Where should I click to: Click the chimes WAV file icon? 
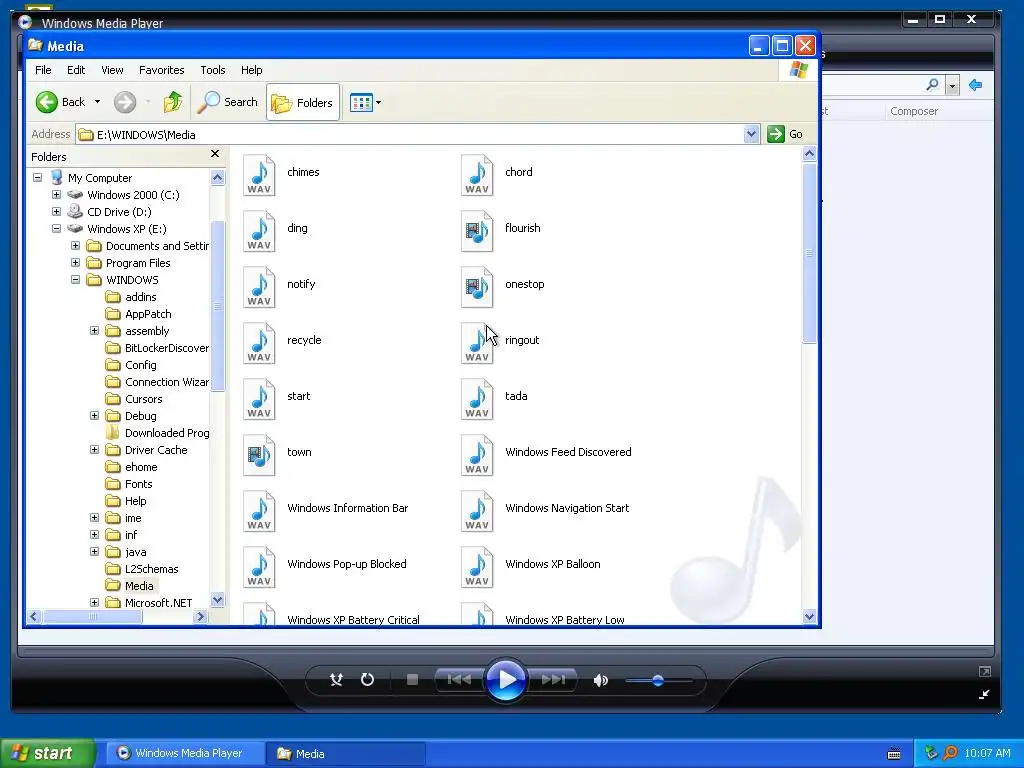[x=259, y=175]
